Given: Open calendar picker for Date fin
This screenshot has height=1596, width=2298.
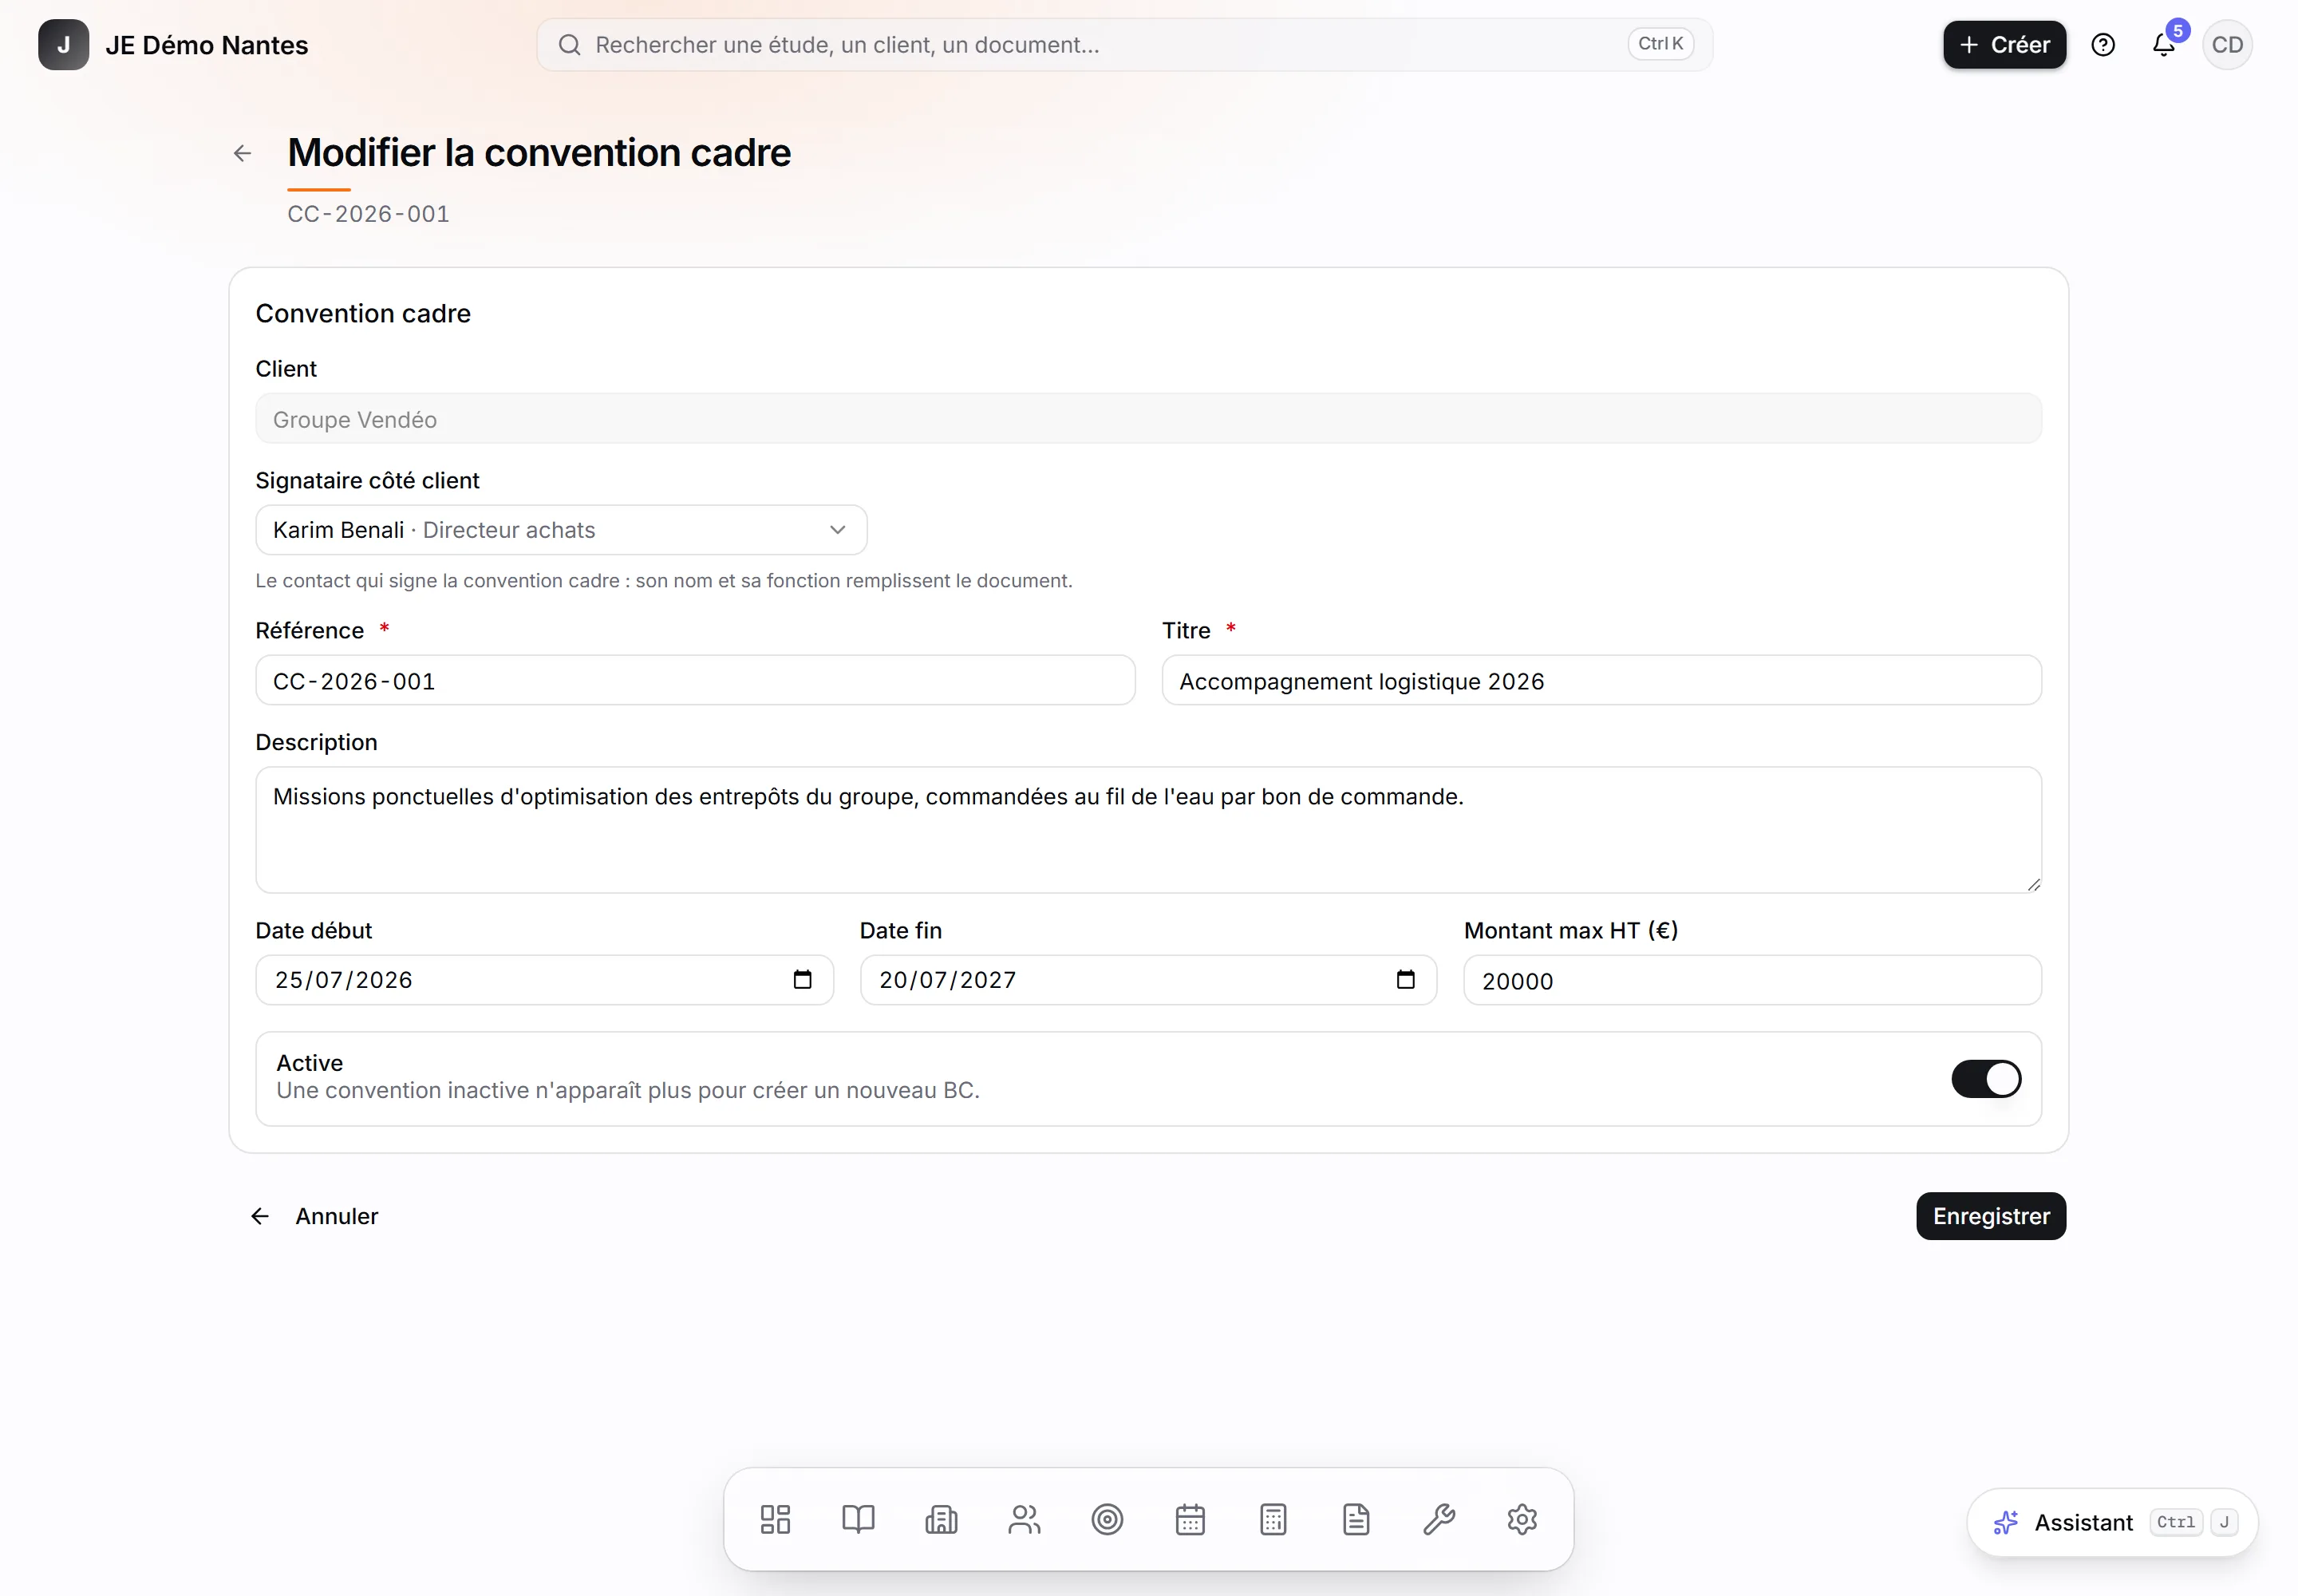Looking at the screenshot, I should 1405,979.
